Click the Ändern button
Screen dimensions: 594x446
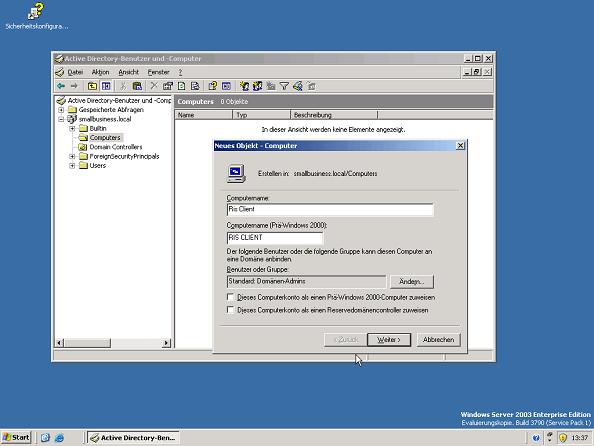pyautogui.click(x=412, y=282)
